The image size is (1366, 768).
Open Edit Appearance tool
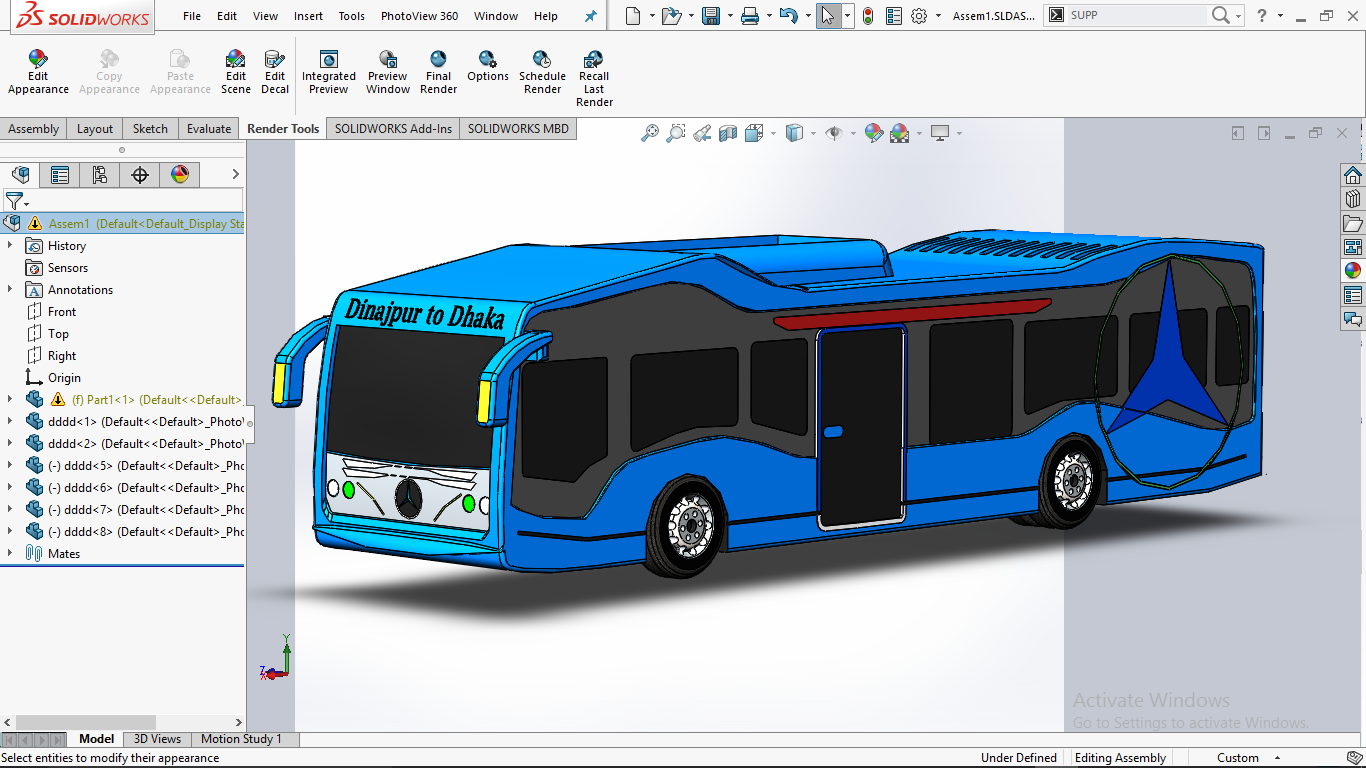(x=38, y=72)
